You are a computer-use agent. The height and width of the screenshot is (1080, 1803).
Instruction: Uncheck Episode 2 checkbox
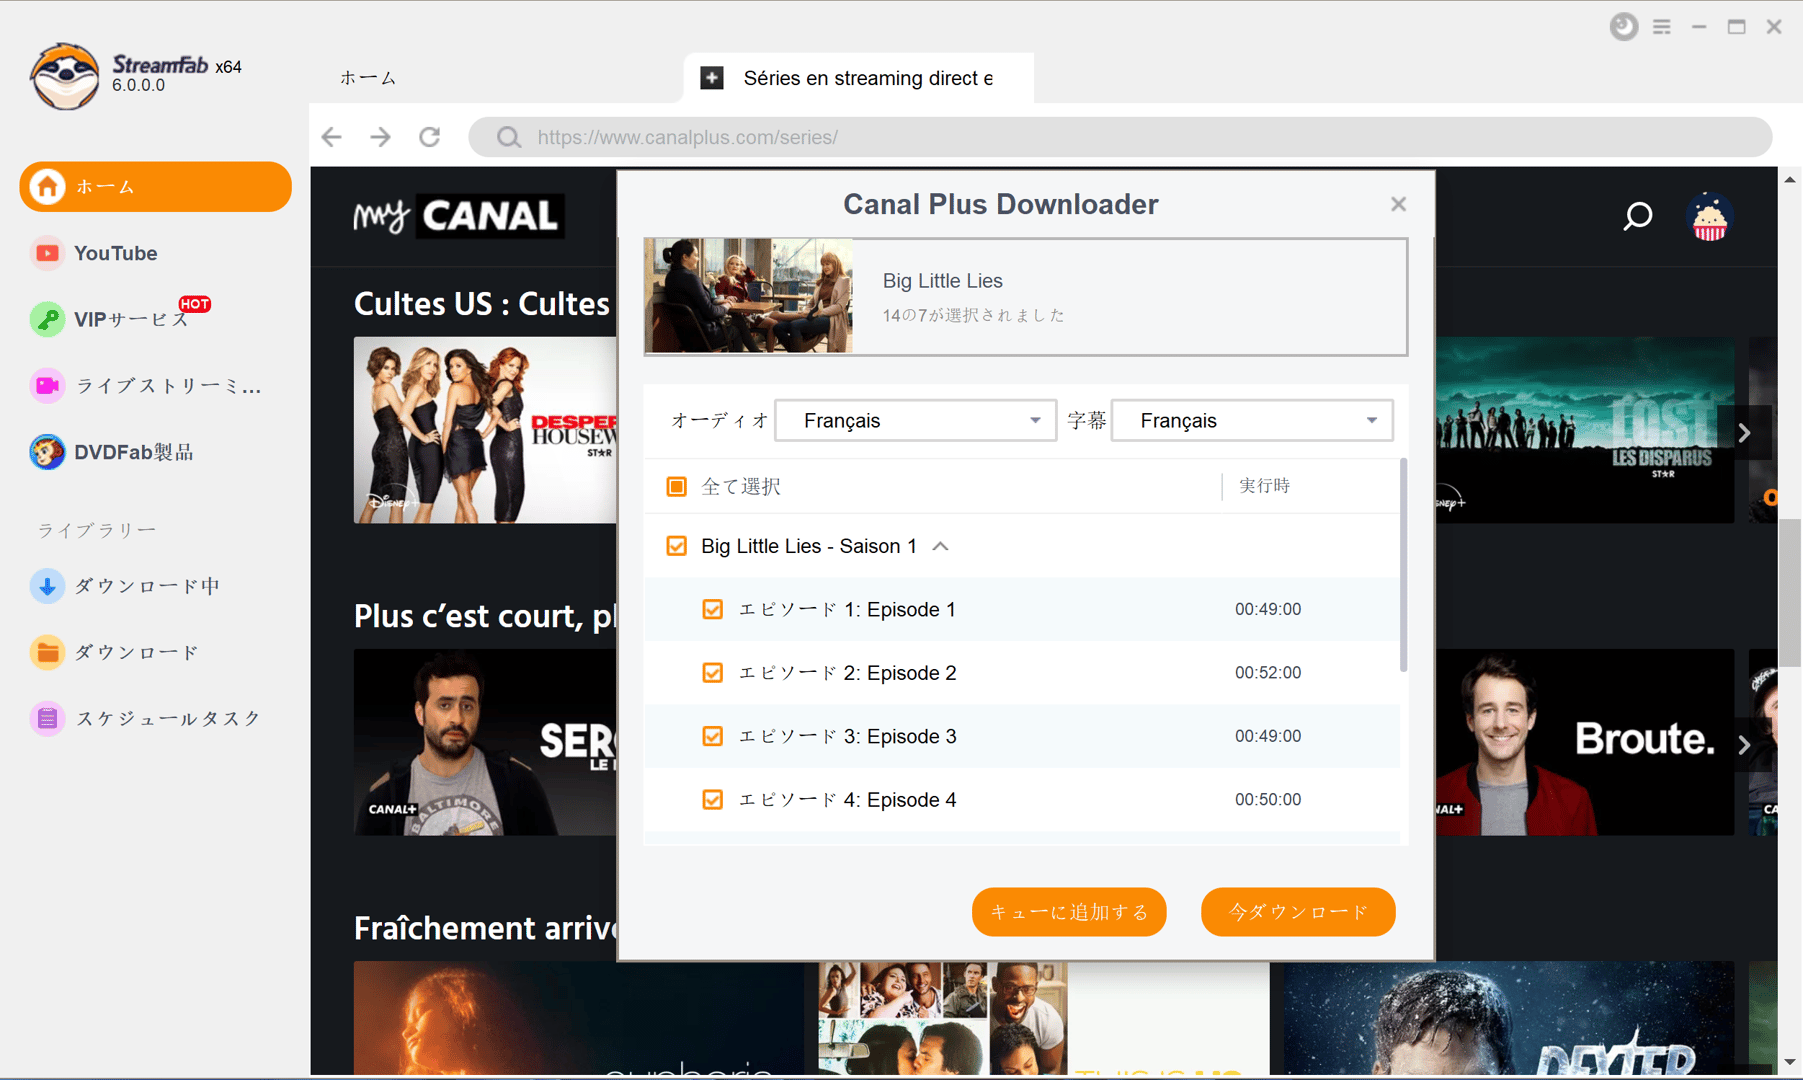713,673
